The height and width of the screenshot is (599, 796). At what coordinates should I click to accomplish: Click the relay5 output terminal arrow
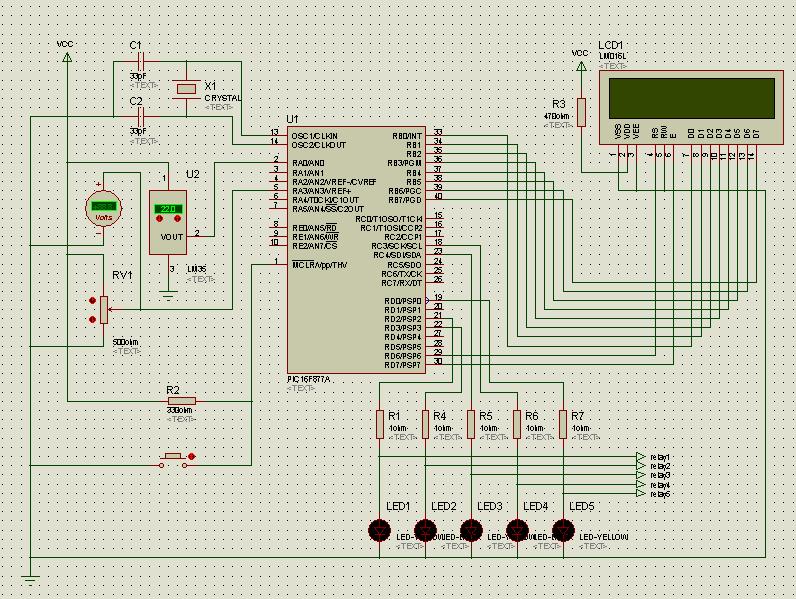[641, 493]
